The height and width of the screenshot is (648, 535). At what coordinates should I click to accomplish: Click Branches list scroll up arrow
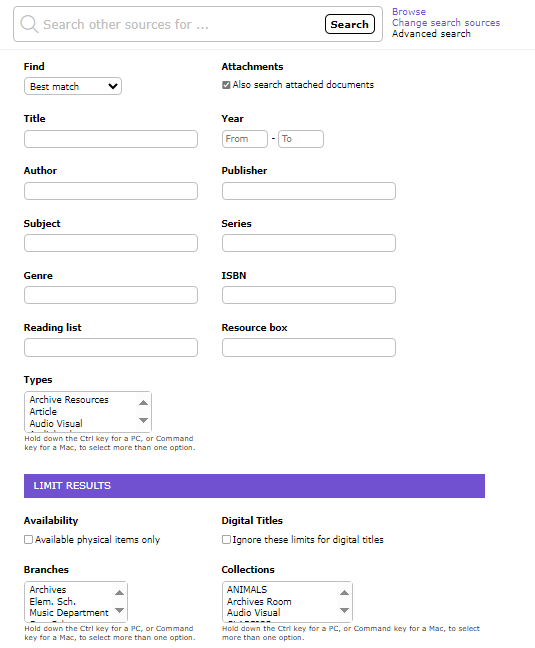(119, 593)
